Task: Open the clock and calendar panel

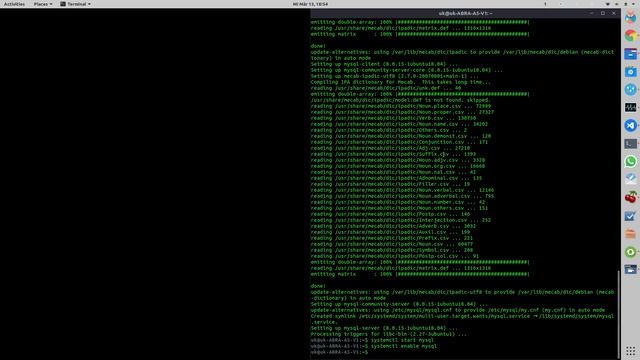Action: point(310,4)
